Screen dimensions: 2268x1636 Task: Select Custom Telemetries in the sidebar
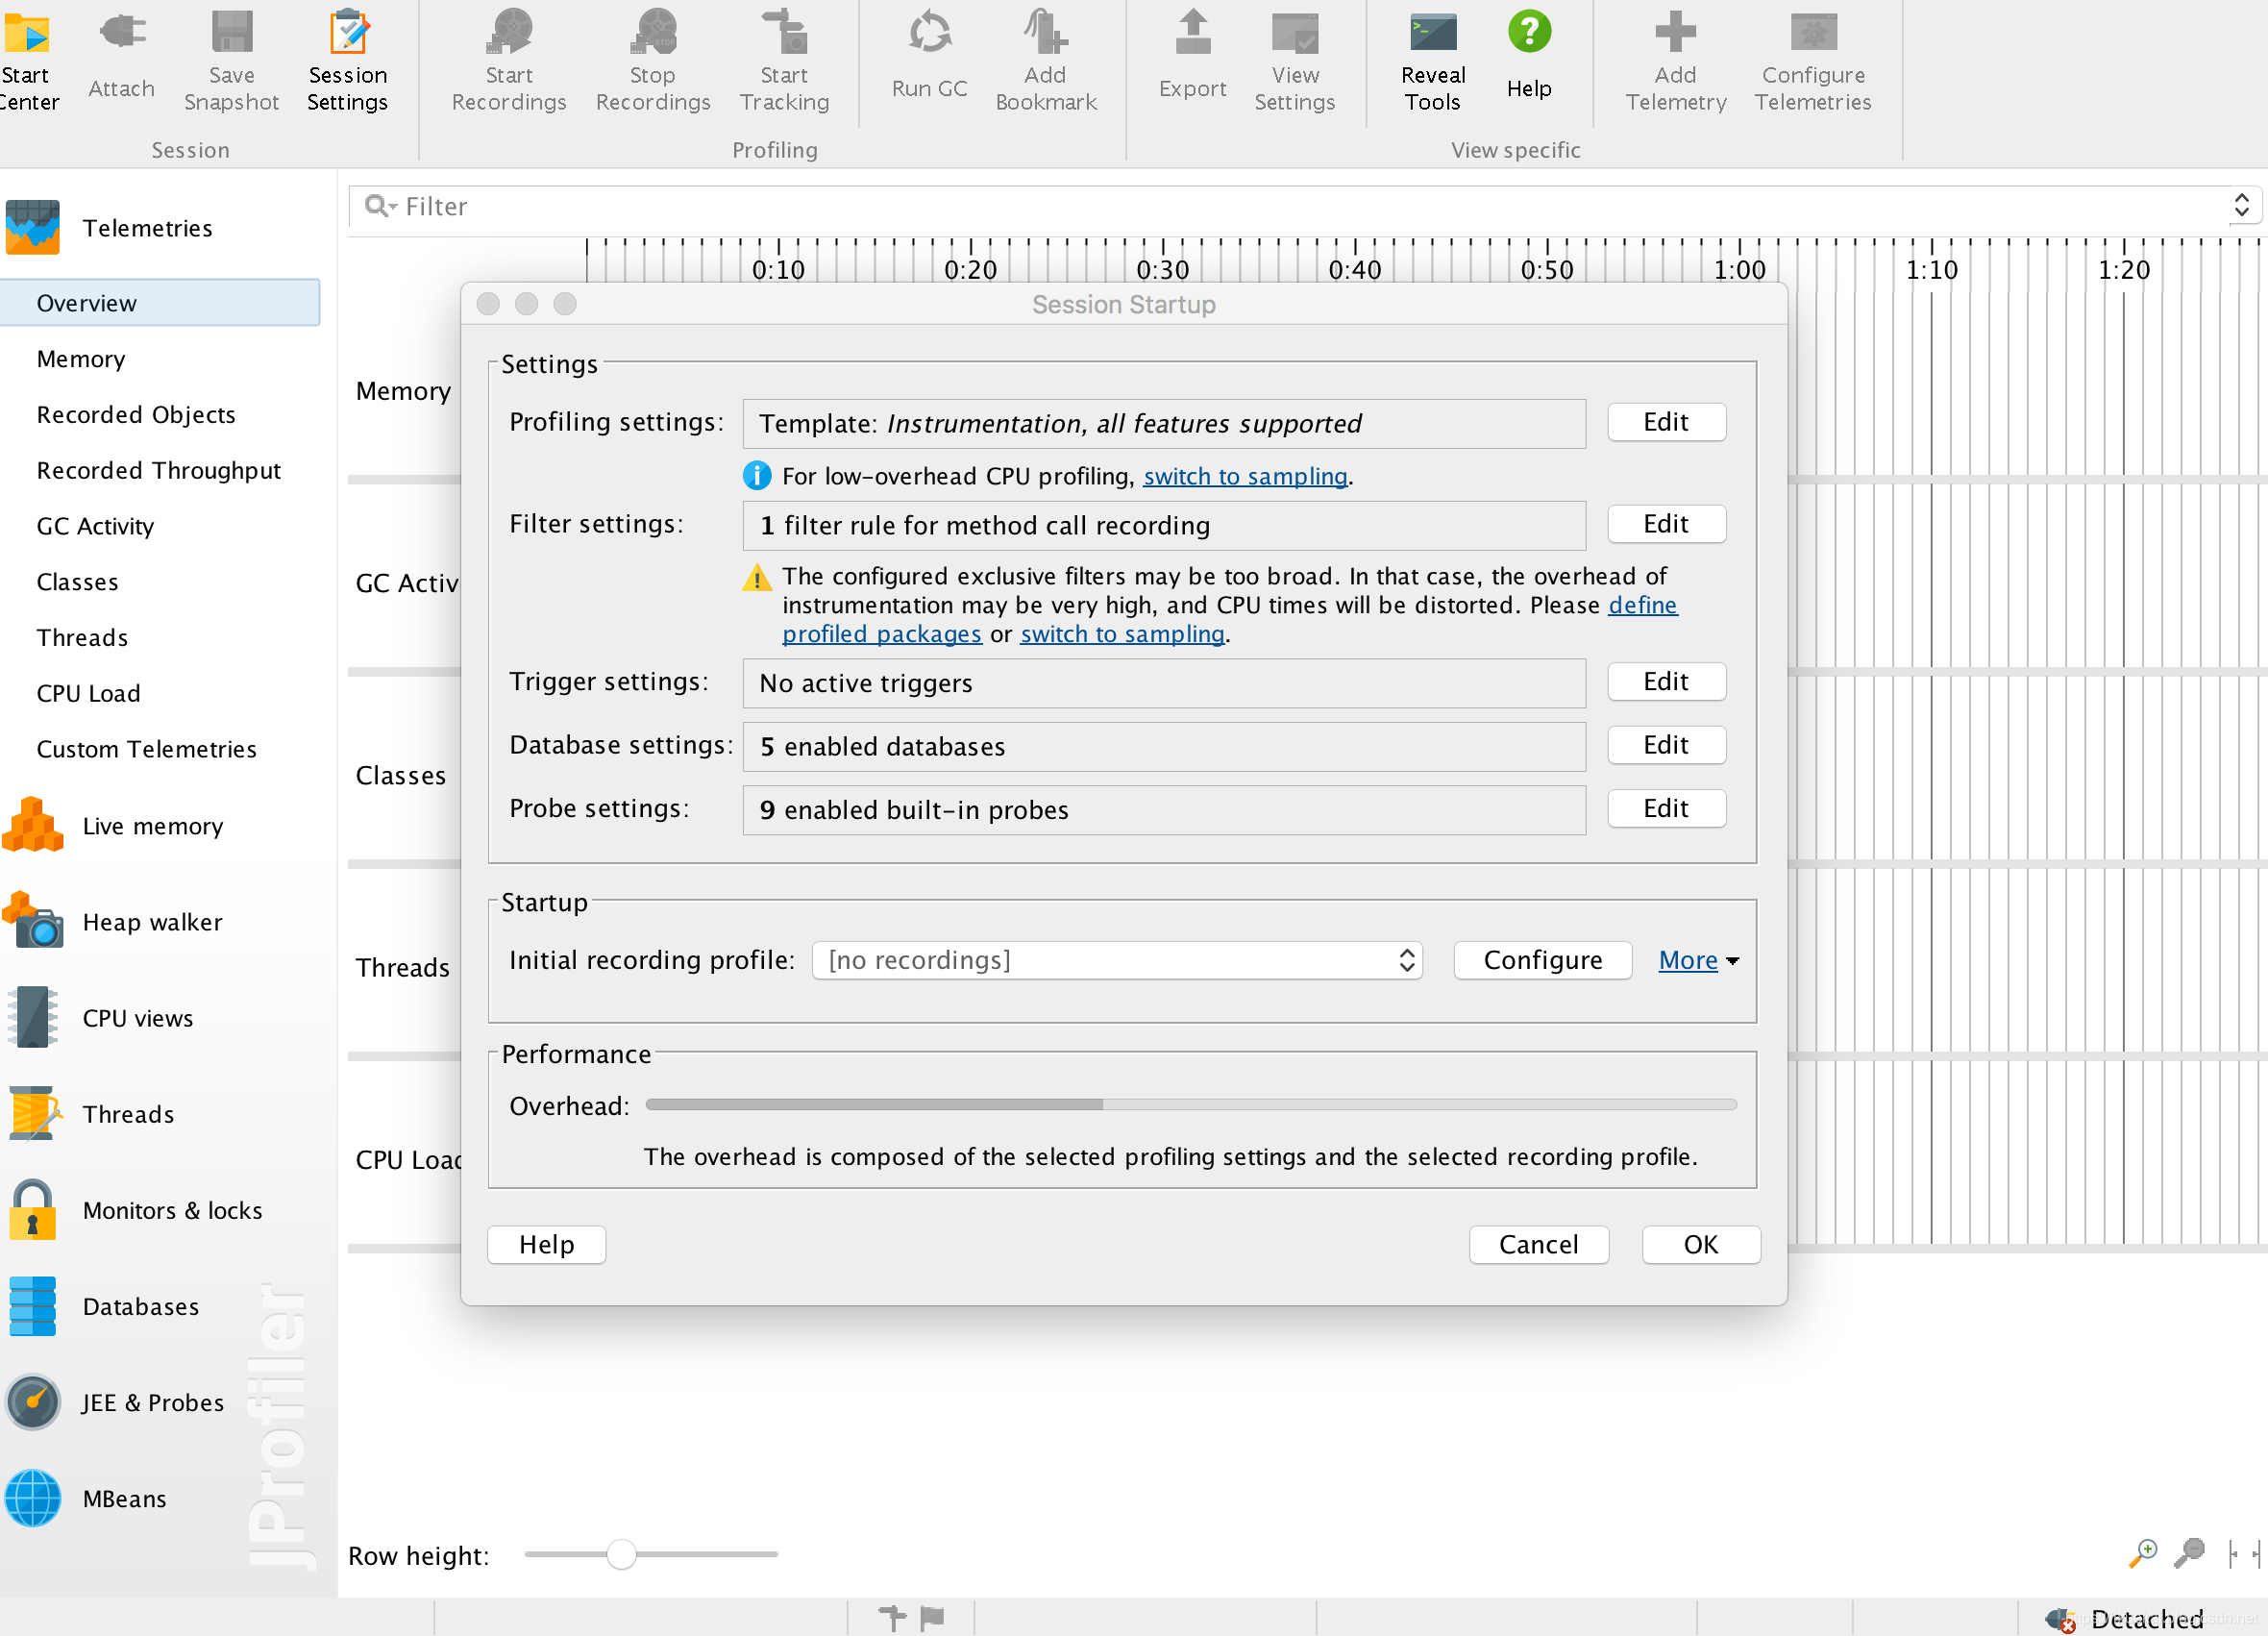pos(146,750)
